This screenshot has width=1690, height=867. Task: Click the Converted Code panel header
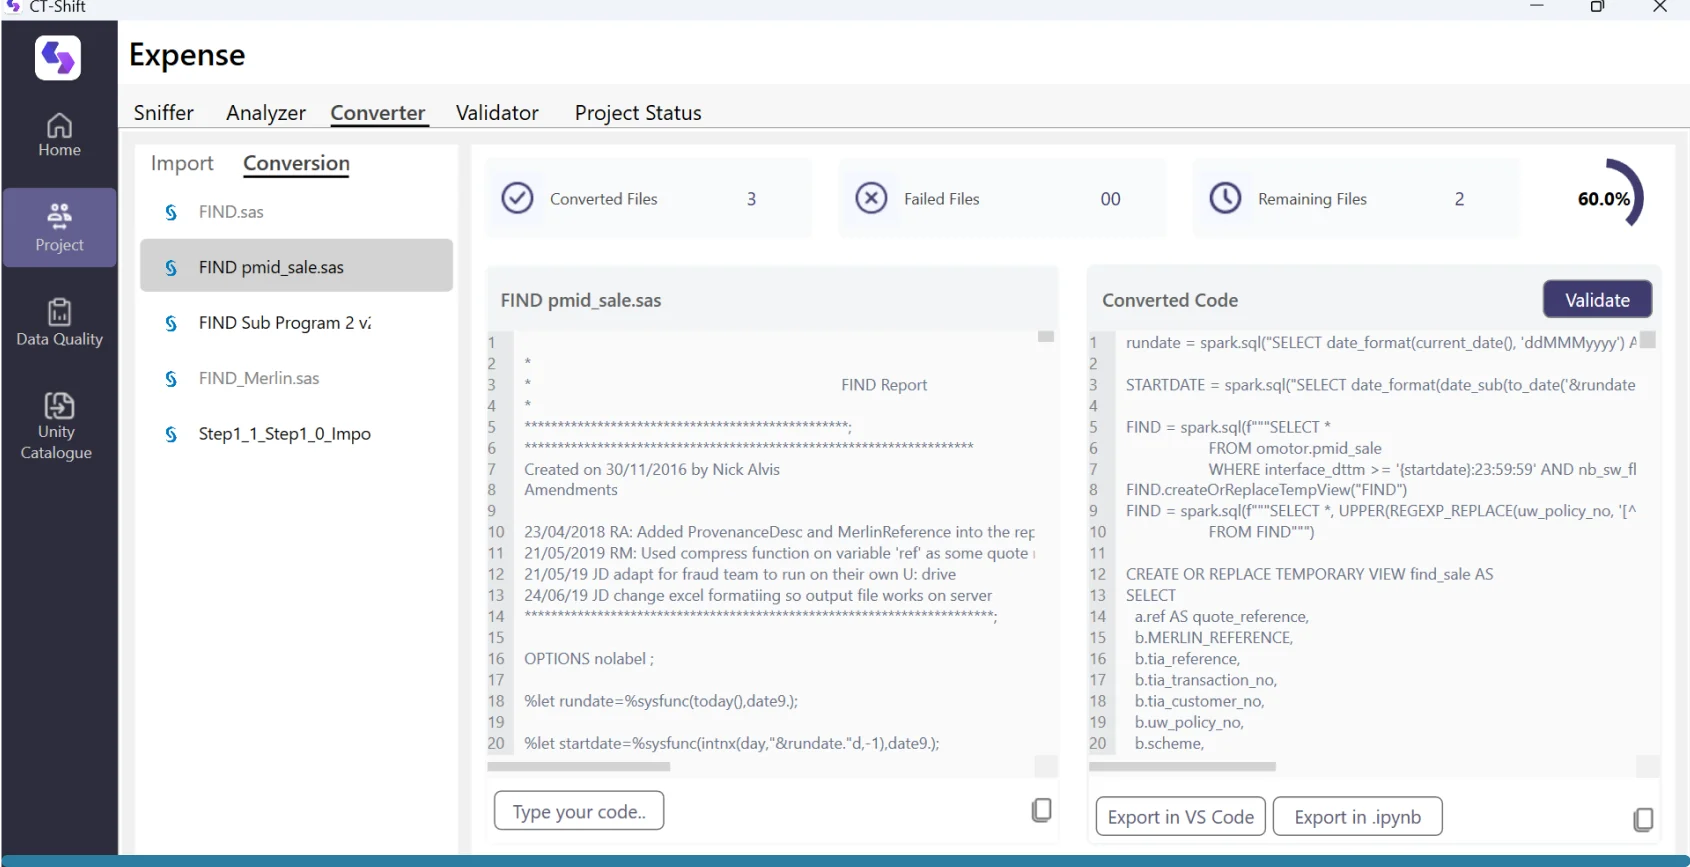pos(1170,300)
